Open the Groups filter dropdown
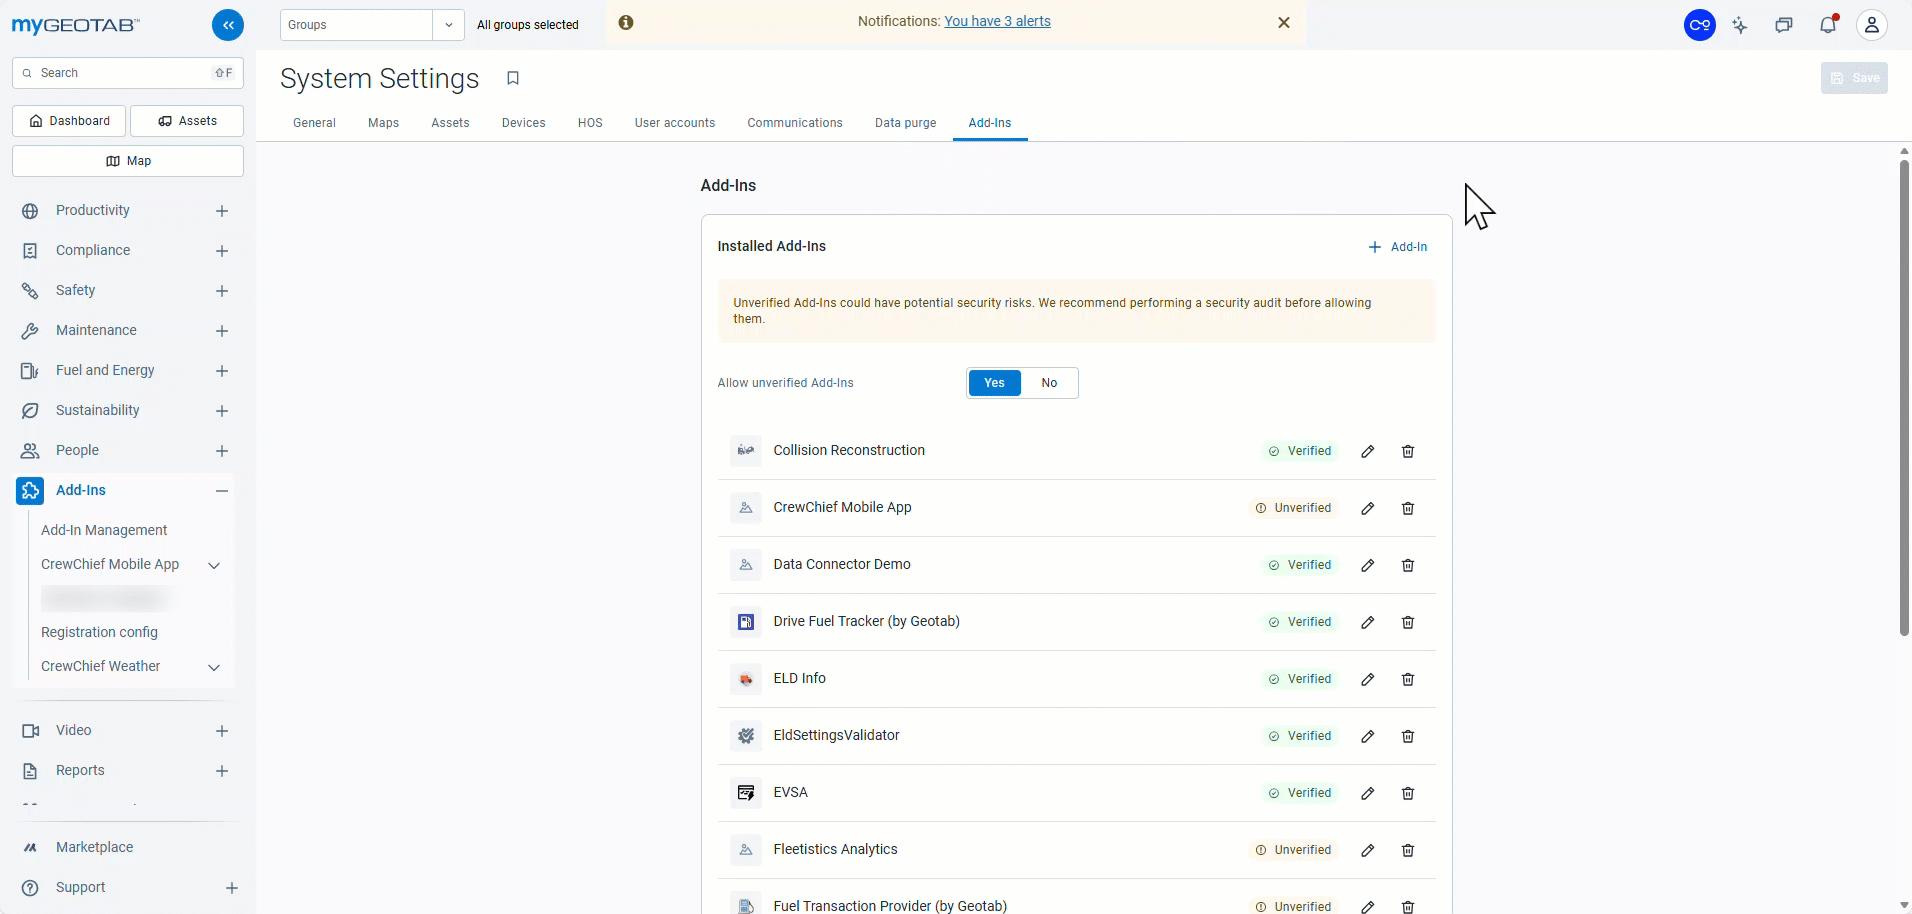 (x=448, y=25)
